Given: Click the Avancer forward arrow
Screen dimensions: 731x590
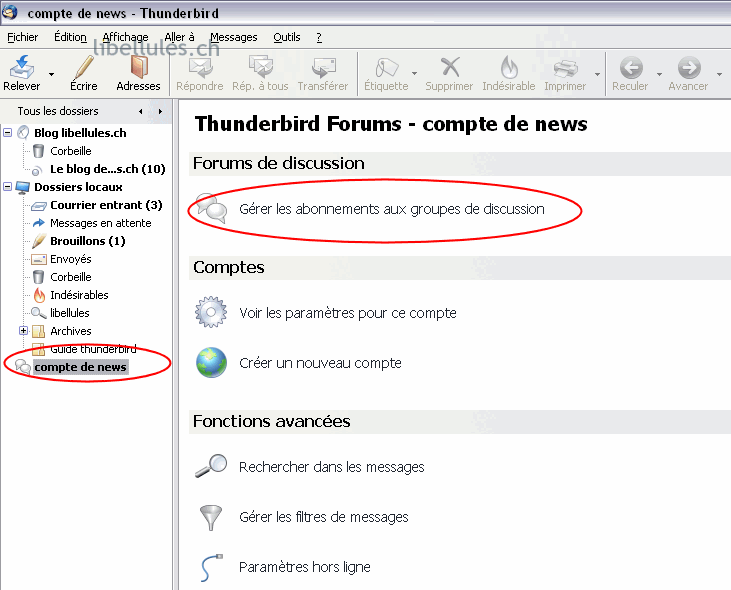Looking at the screenshot, I should tap(689, 68).
